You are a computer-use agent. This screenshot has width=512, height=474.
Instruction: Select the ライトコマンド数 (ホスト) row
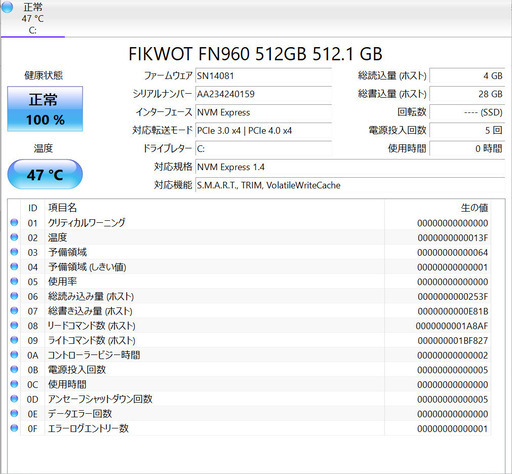pyautogui.click(x=248, y=340)
